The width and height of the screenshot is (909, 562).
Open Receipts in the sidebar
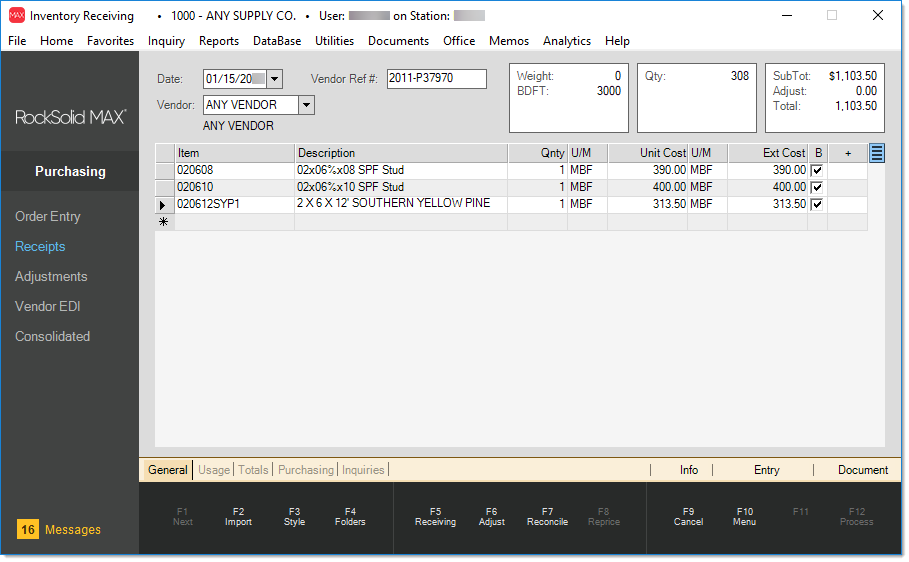click(40, 246)
